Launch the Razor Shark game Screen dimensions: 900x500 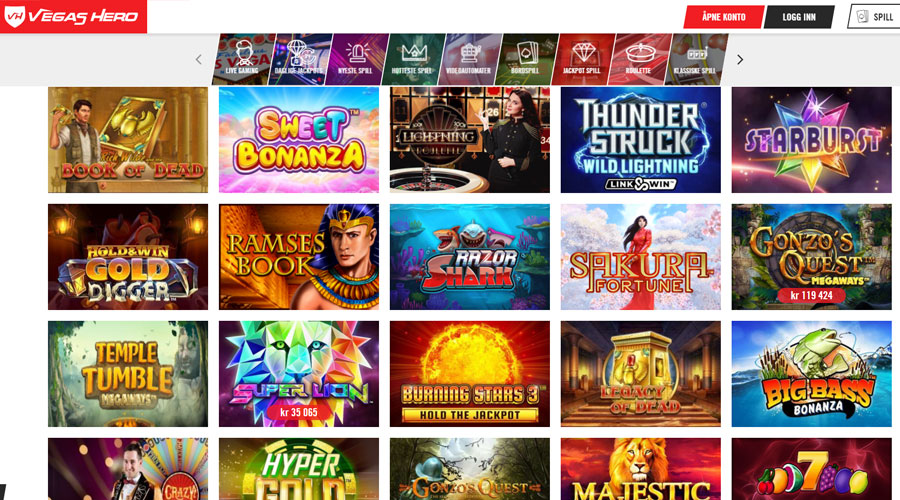[x=470, y=257]
